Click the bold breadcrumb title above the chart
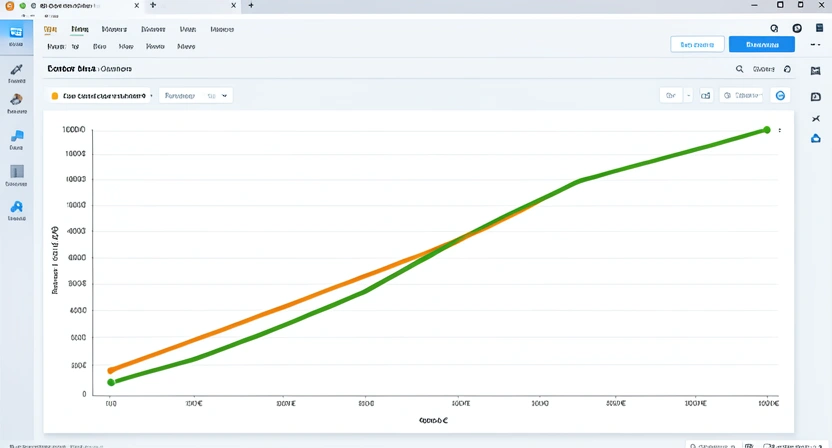This screenshot has height=448, width=832. point(72,69)
